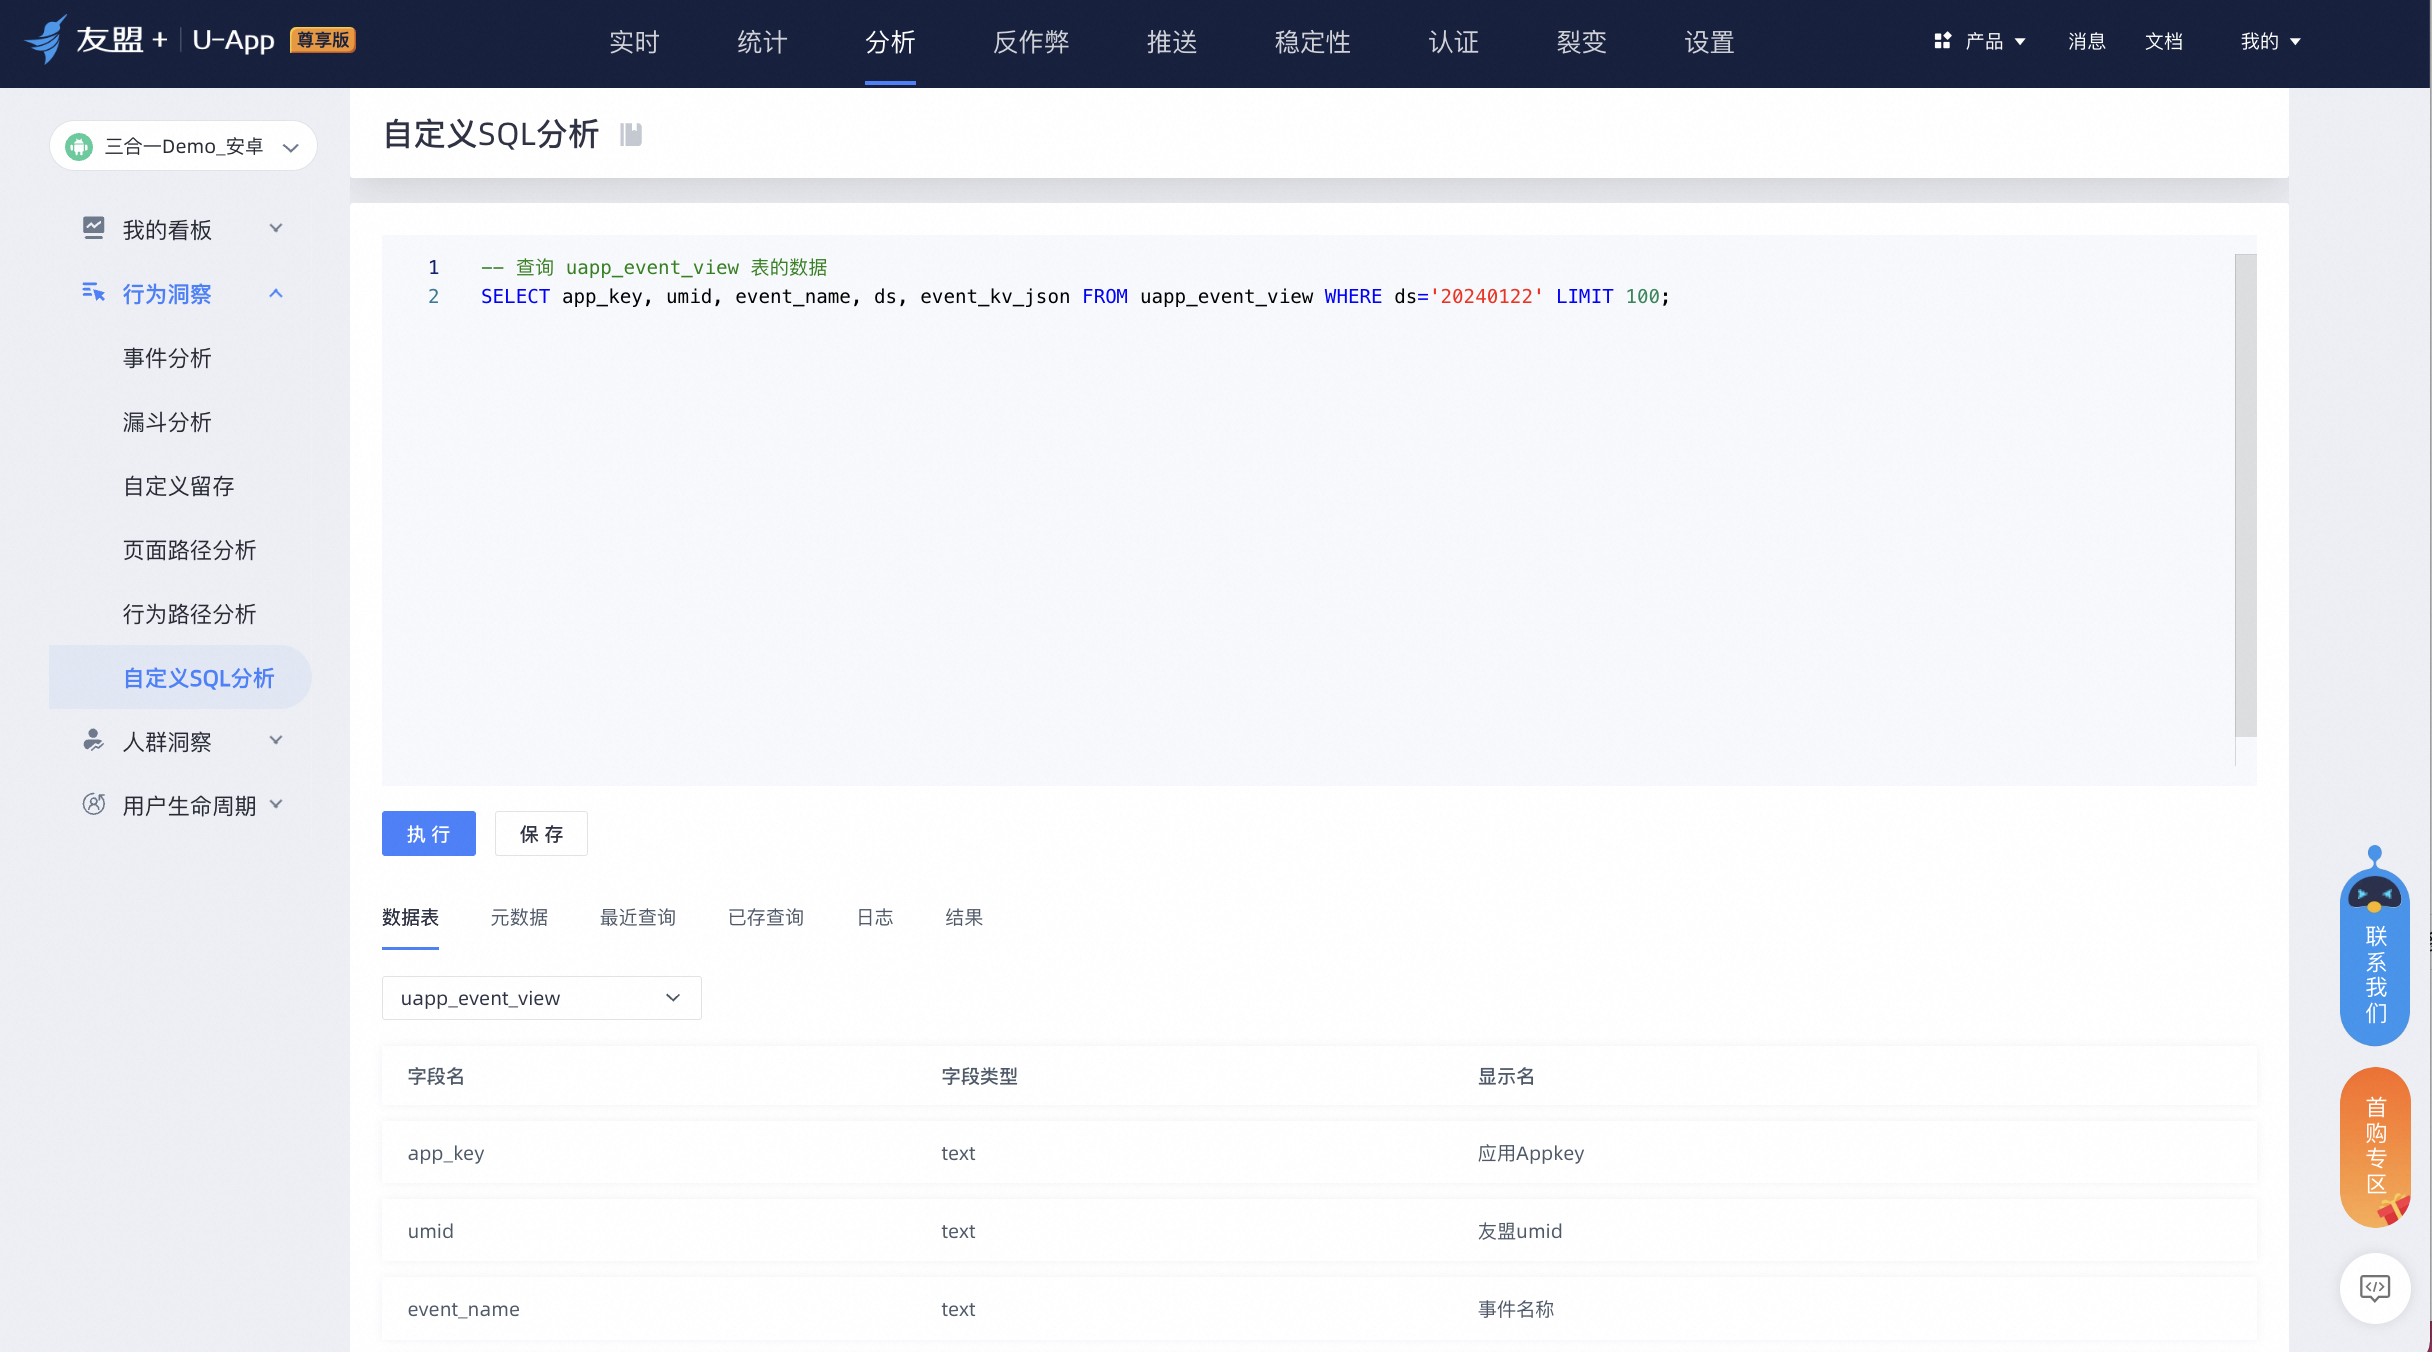Viewport: 2432px width, 1352px height.
Task: Click the 用户生命周期 lifecycle icon
Action: pyautogui.click(x=93, y=805)
